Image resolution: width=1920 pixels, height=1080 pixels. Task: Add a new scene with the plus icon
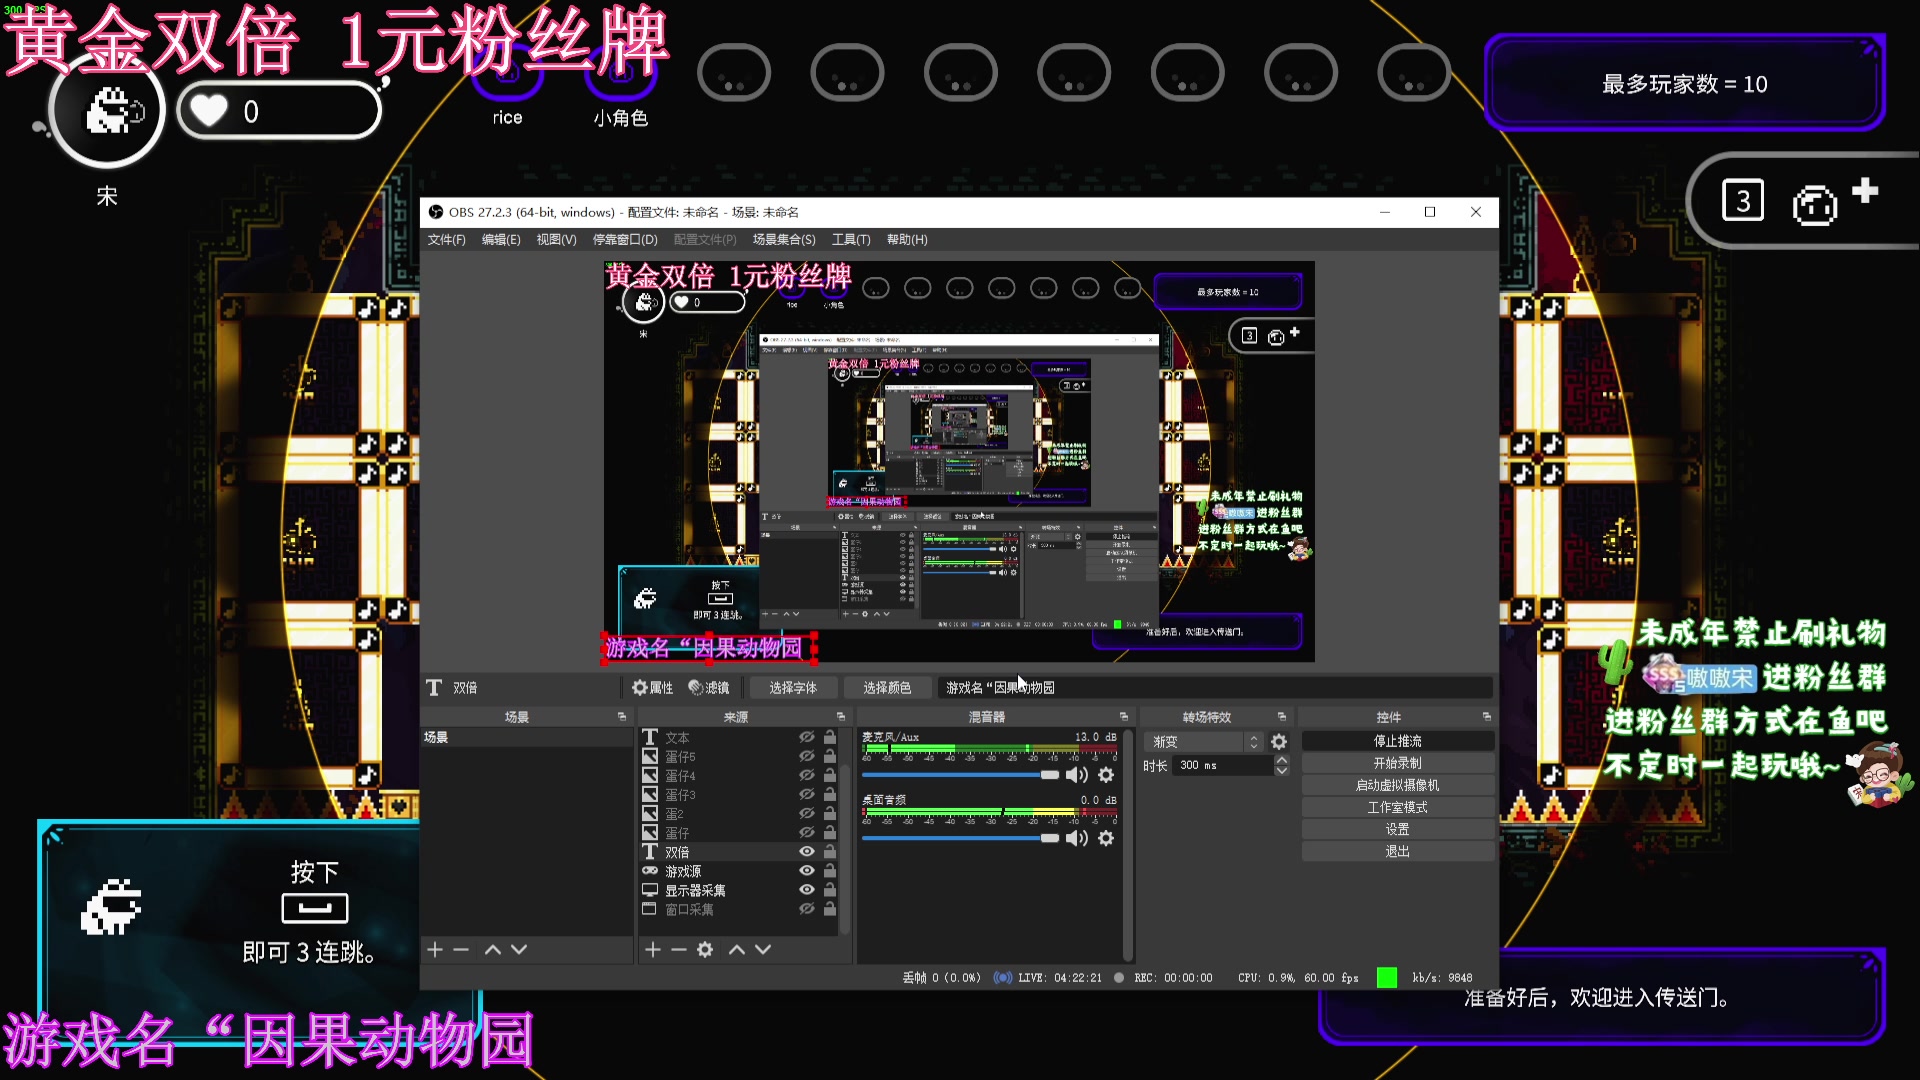coord(435,949)
